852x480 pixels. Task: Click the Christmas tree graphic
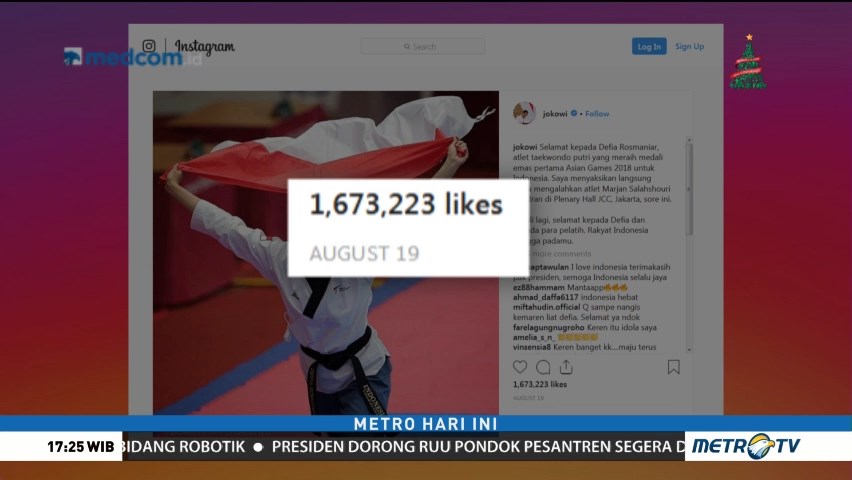[x=748, y=62]
